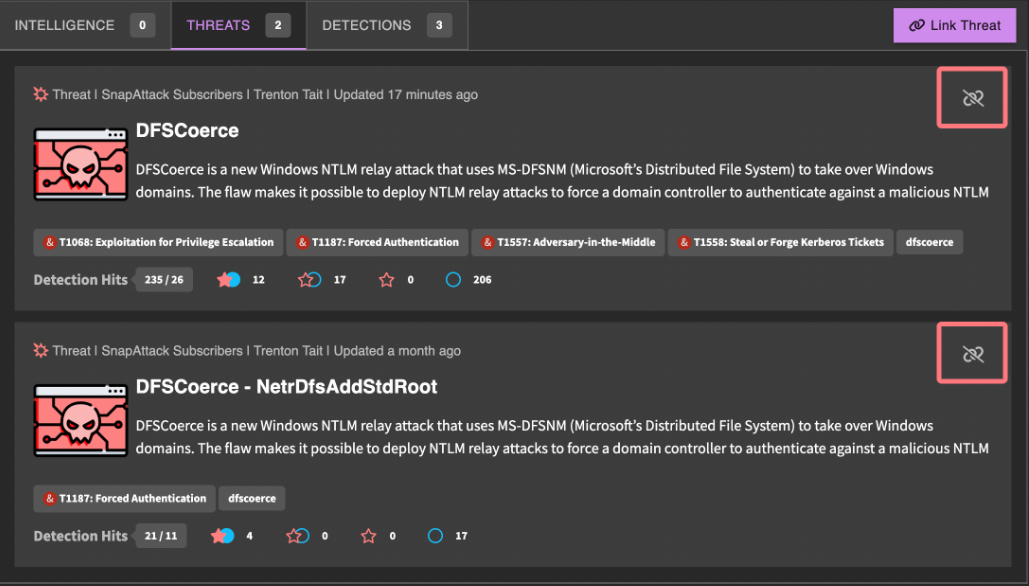Unlink the DFSCoerce - NetrDfsAddStdRoot threat
1029x586 pixels.
click(x=972, y=354)
